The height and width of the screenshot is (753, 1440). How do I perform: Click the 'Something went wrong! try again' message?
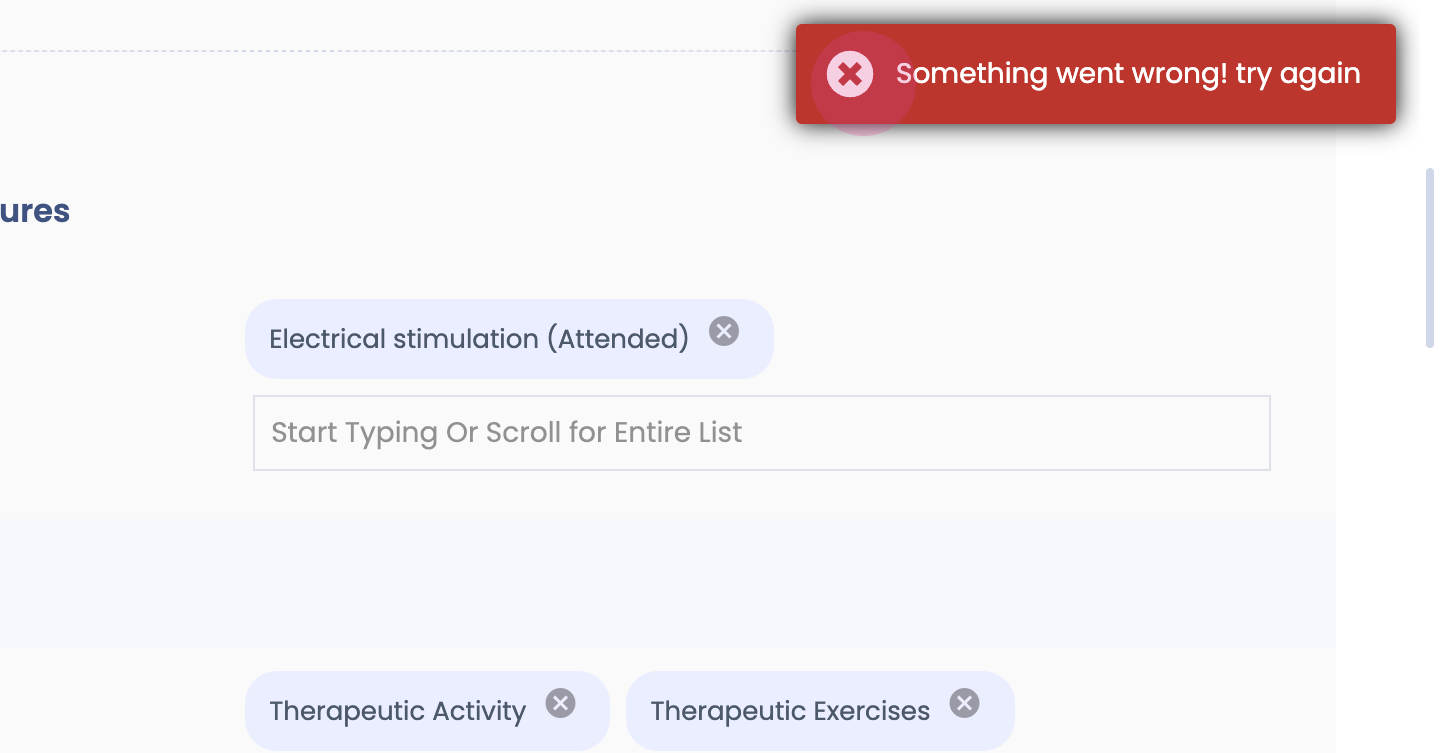coord(1128,74)
